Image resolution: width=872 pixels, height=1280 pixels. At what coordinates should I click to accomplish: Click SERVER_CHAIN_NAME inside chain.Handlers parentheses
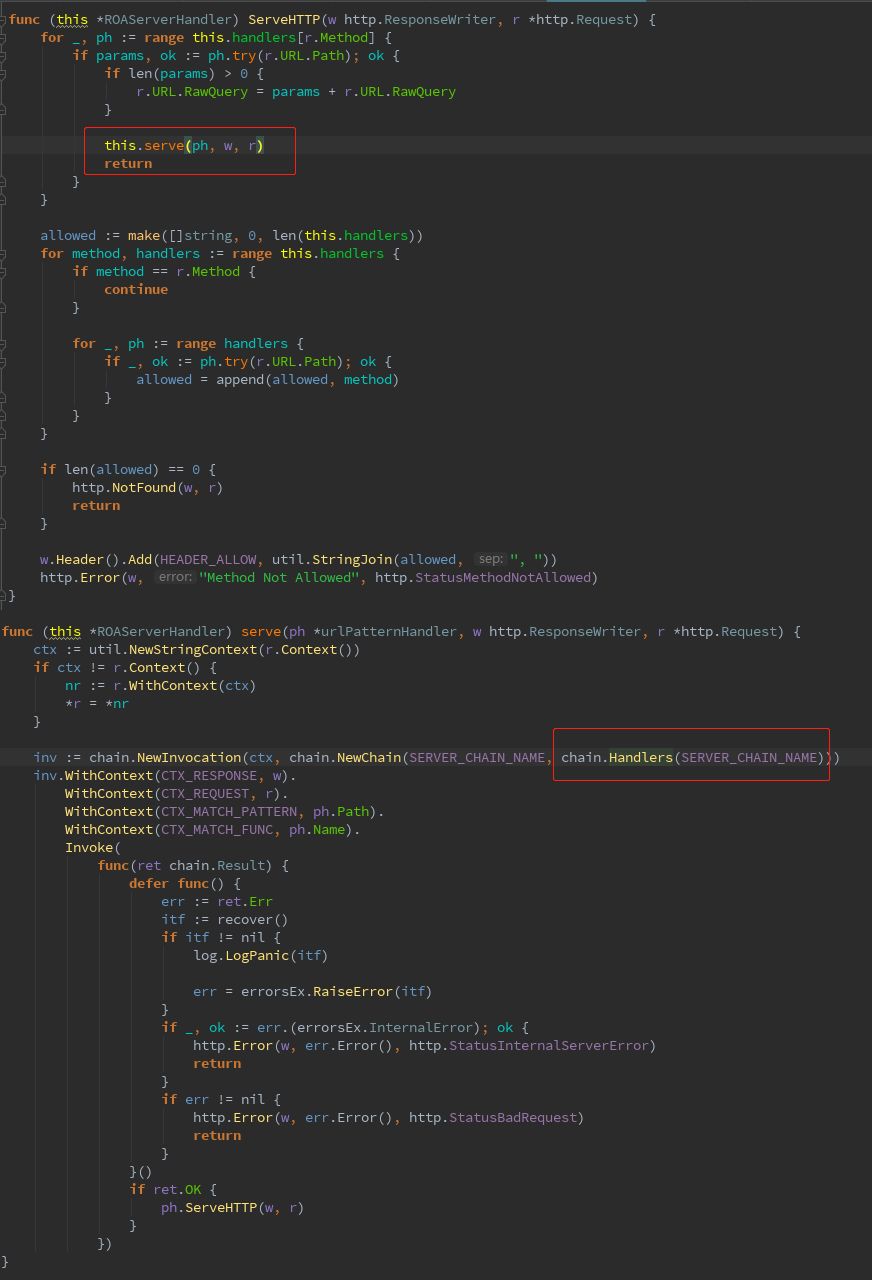point(750,757)
